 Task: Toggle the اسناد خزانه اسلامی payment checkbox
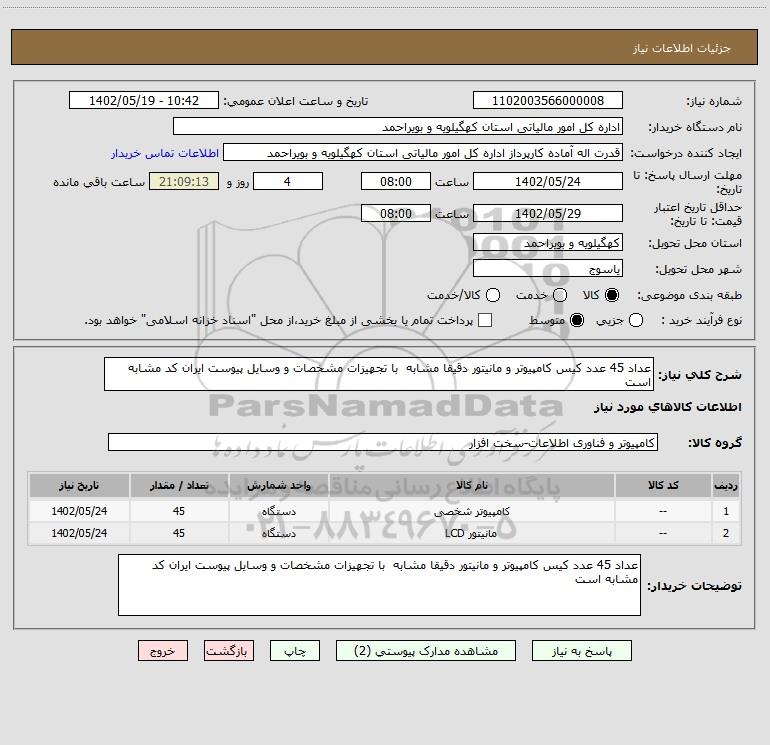point(485,320)
